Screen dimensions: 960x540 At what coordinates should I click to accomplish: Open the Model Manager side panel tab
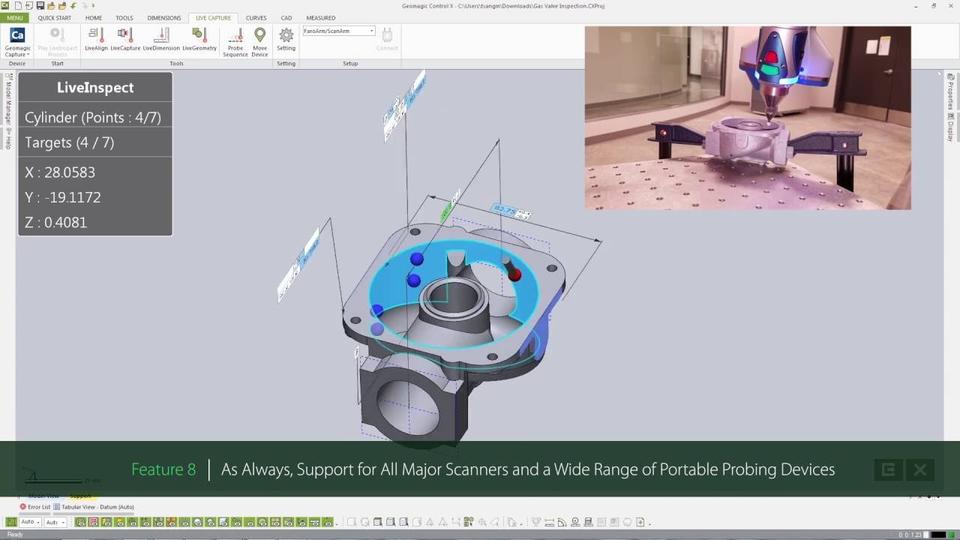tap(8, 98)
